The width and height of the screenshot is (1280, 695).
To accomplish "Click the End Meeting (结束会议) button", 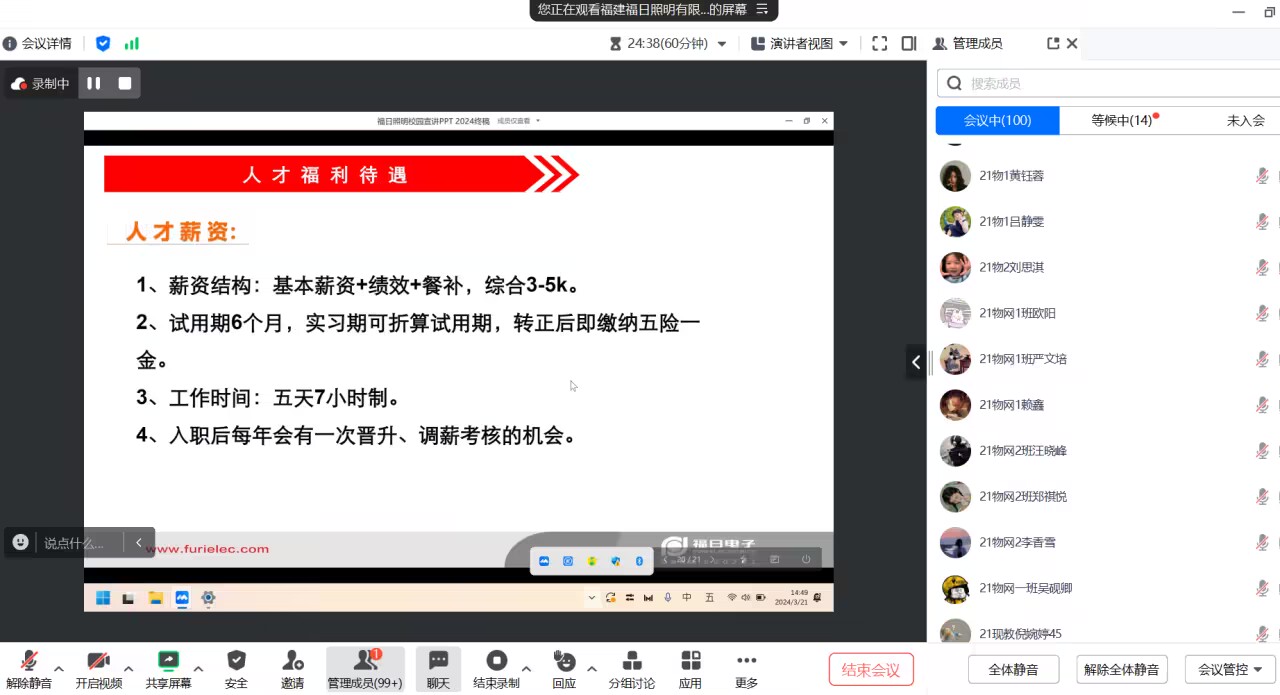I will click(x=871, y=670).
